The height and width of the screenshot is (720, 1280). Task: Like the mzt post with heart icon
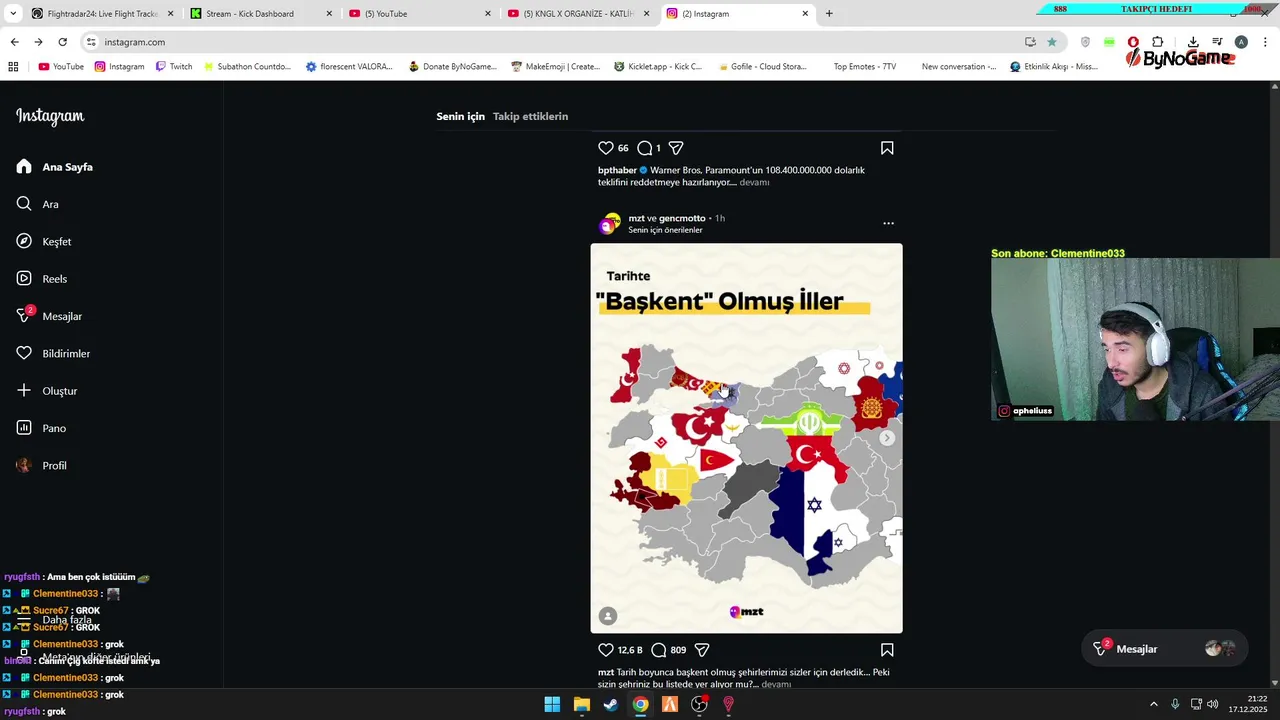click(x=606, y=650)
